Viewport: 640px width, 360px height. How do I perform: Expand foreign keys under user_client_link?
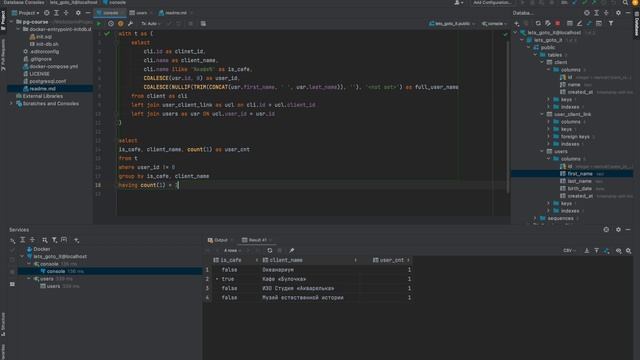(549, 137)
